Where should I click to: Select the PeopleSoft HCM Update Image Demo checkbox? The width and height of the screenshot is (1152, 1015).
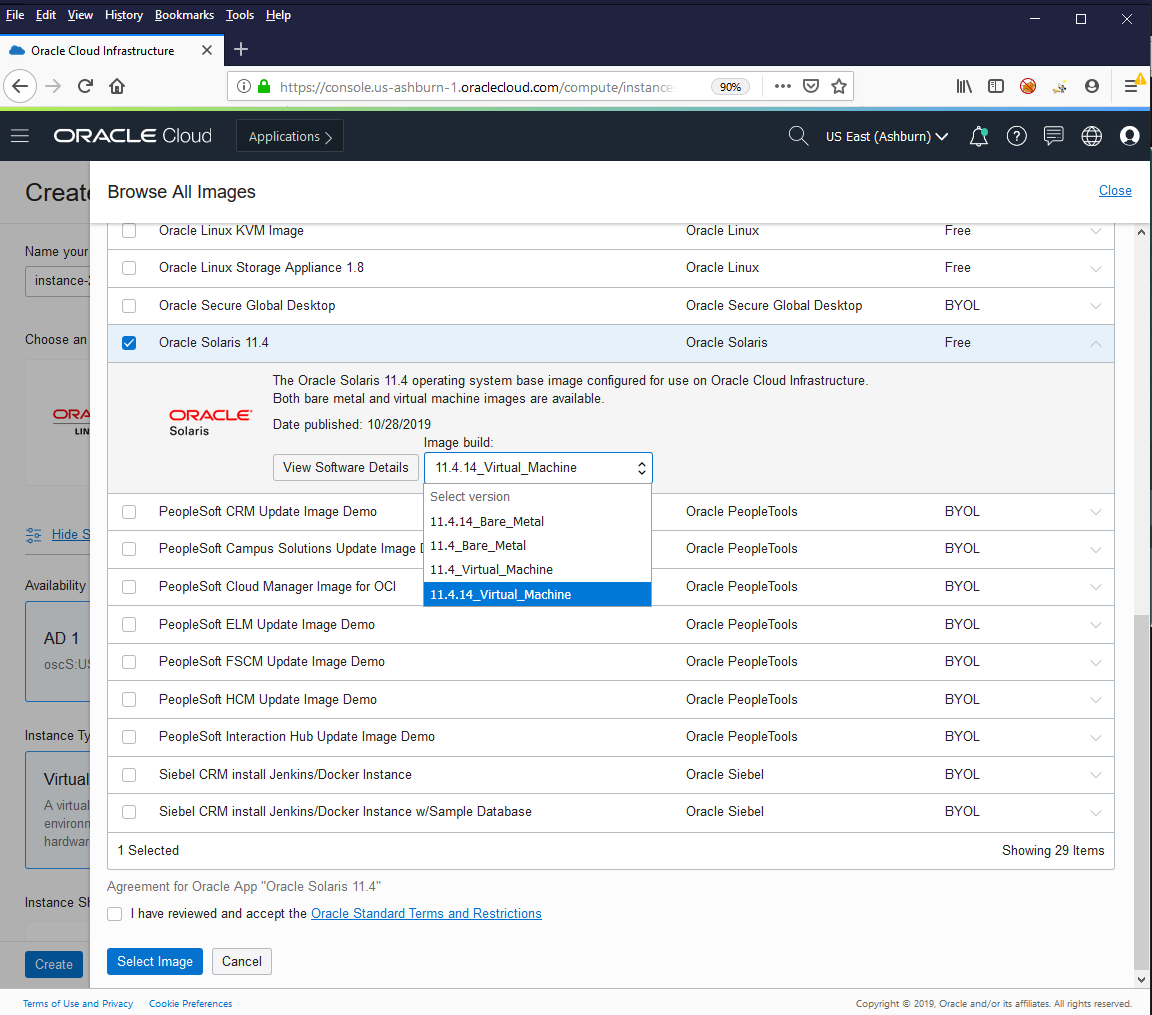[128, 699]
